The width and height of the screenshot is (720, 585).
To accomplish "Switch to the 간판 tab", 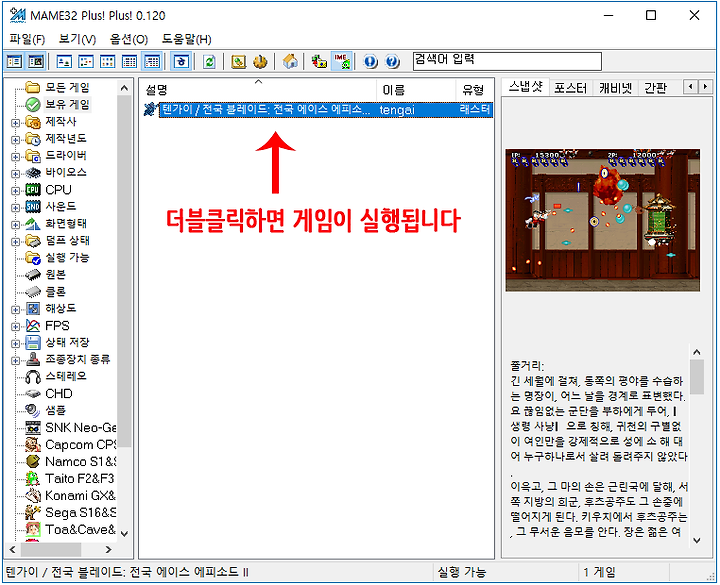I will click(x=655, y=88).
